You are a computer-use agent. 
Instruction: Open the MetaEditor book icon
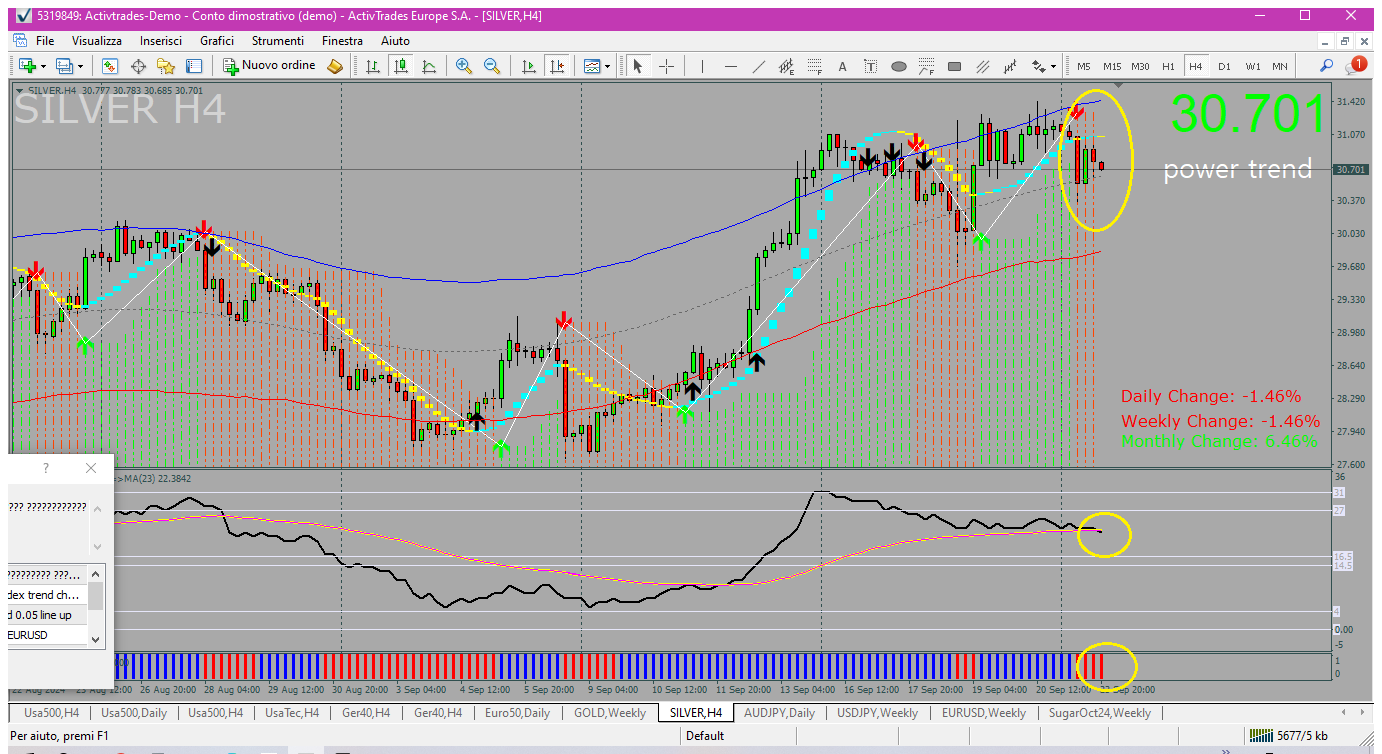click(x=336, y=66)
